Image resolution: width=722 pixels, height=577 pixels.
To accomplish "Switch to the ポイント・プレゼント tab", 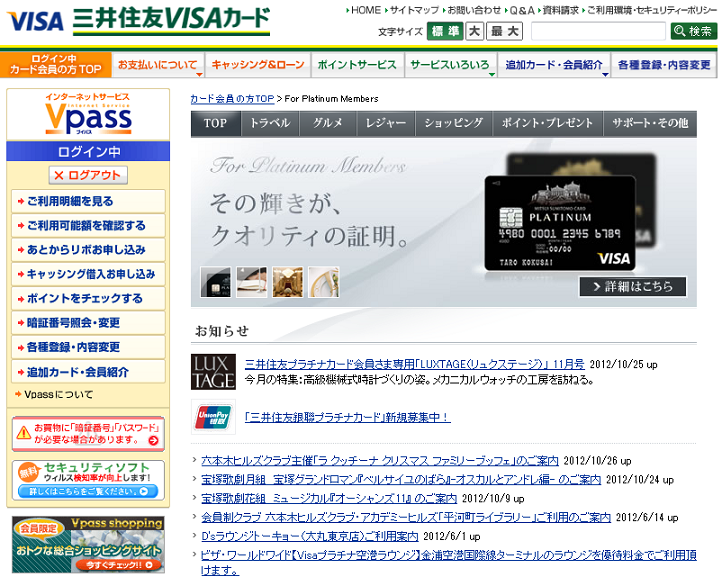I will pyautogui.click(x=547, y=123).
